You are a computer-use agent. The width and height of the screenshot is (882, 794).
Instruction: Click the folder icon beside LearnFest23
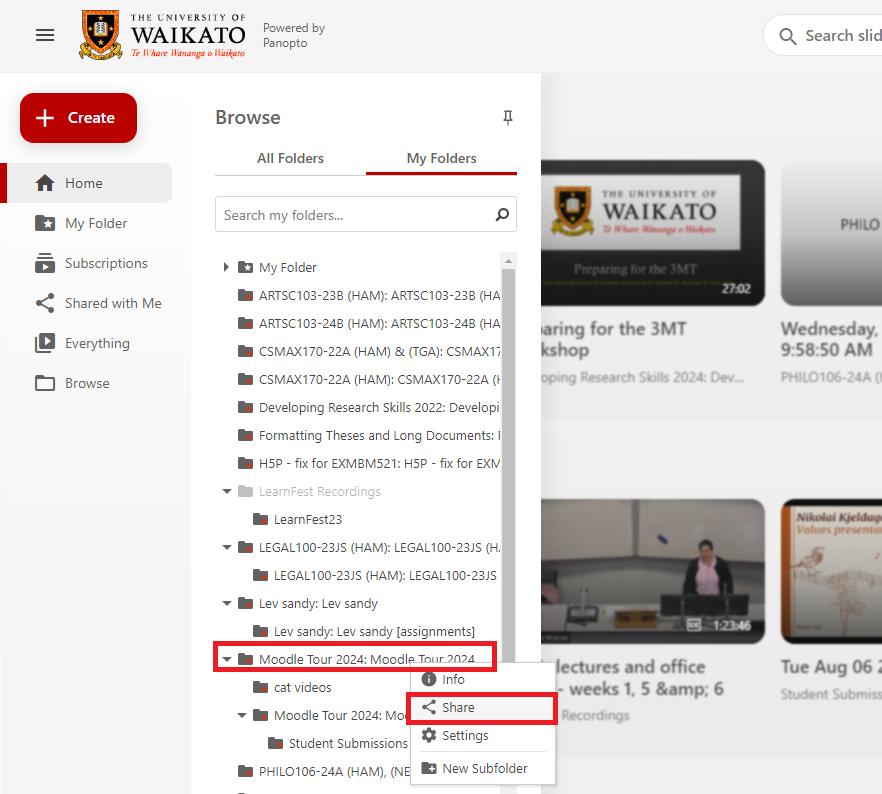pos(260,519)
